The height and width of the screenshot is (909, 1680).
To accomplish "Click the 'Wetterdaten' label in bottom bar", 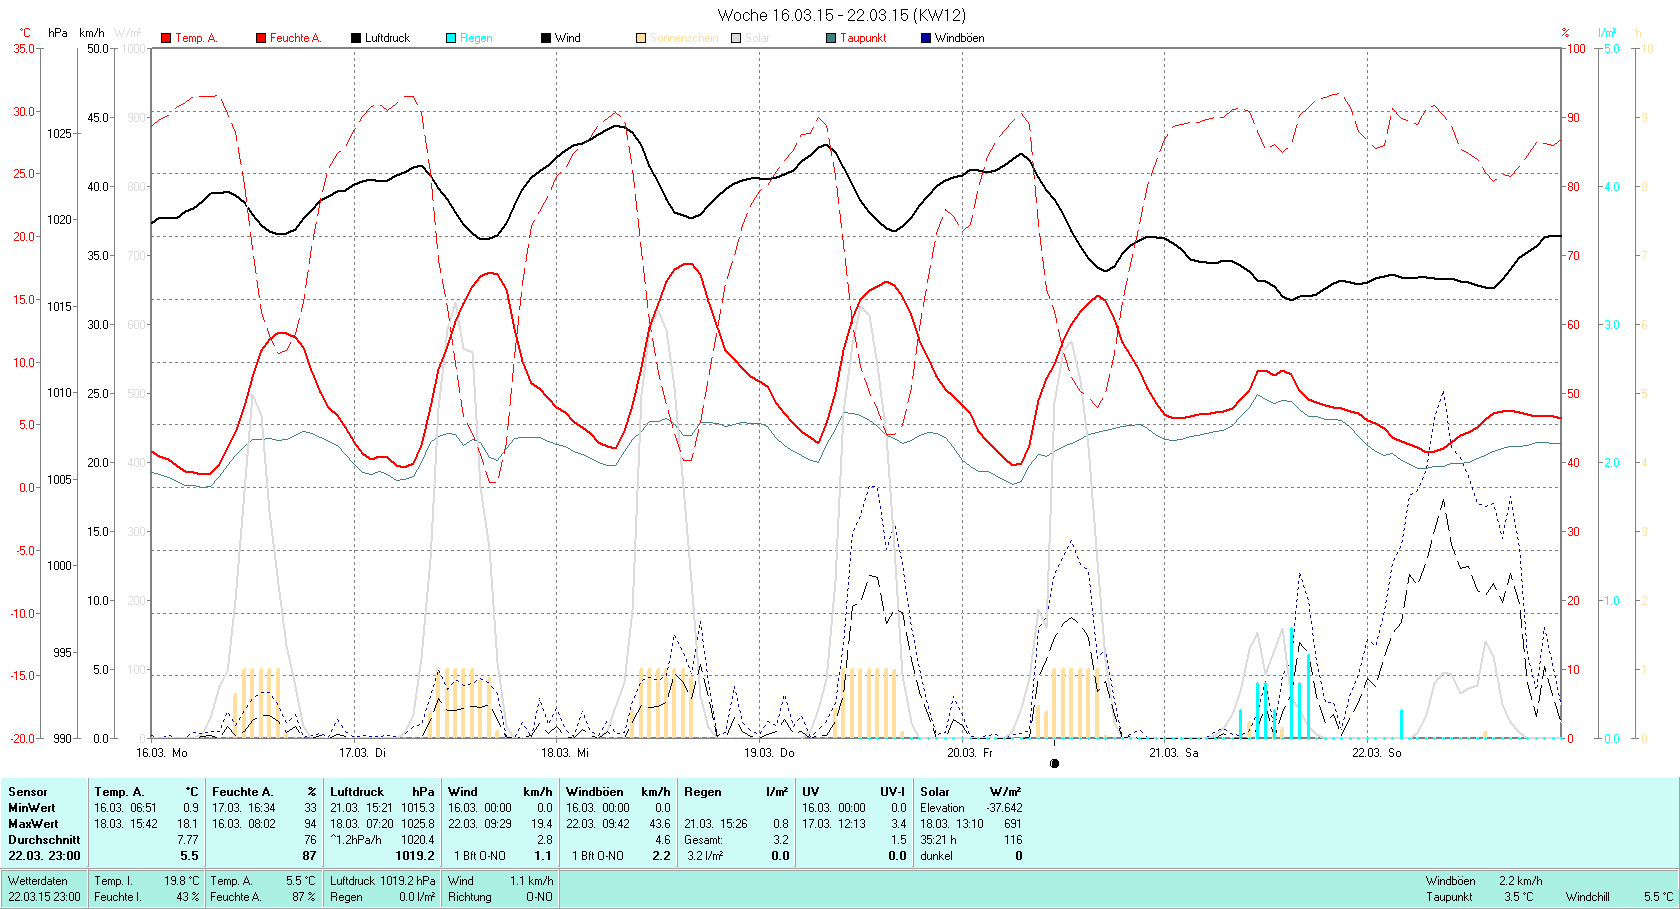I will tap(38, 881).
